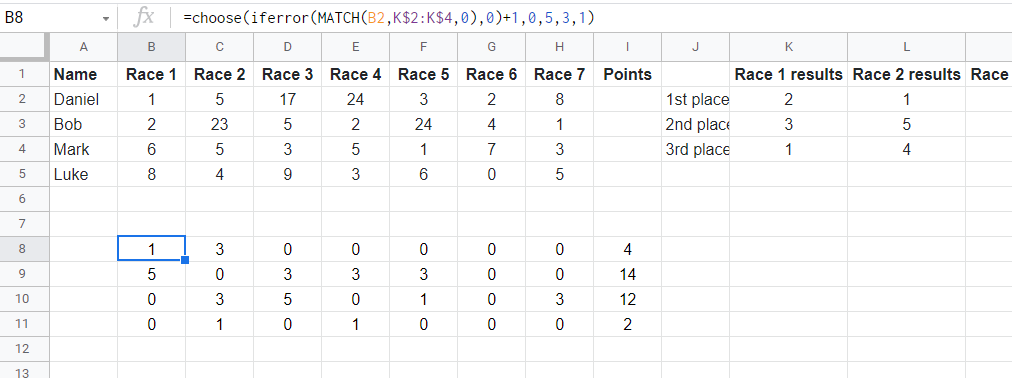Select column G header
The width and height of the screenshot is (1012, 378).
[492, 46]
